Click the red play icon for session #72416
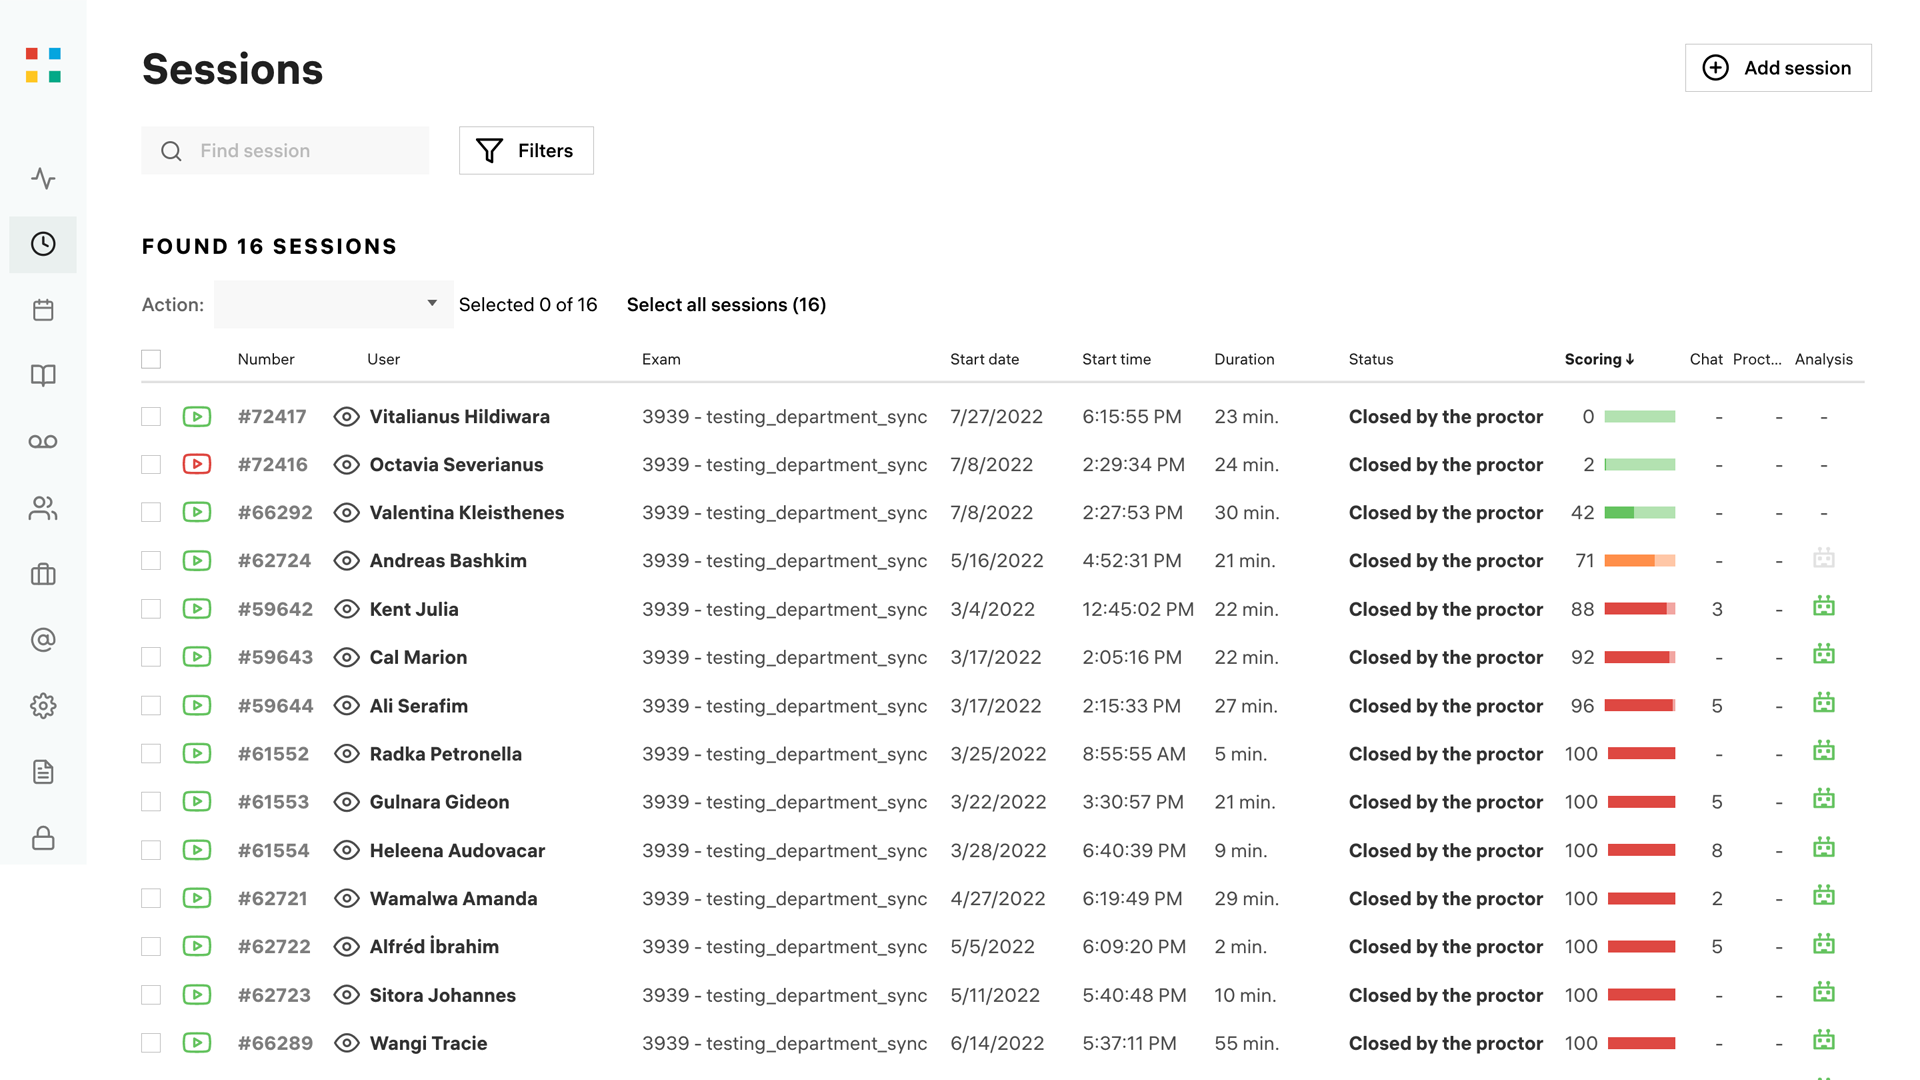 (x=197, y=464)
